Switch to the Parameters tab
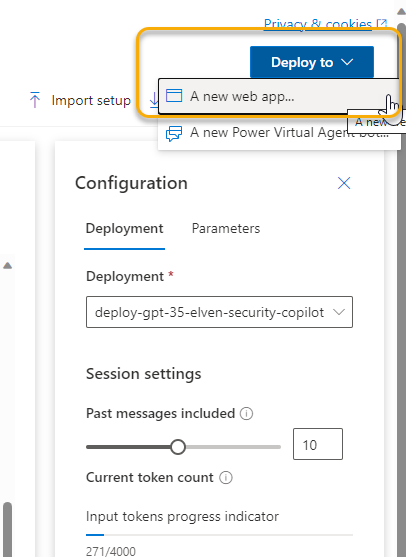 [226, 228]
